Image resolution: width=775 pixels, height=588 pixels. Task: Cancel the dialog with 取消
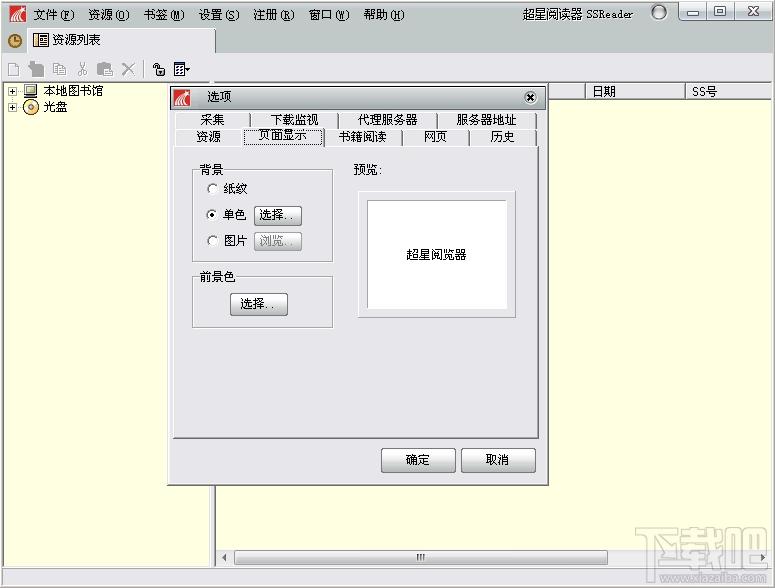[x=498, y=460]
